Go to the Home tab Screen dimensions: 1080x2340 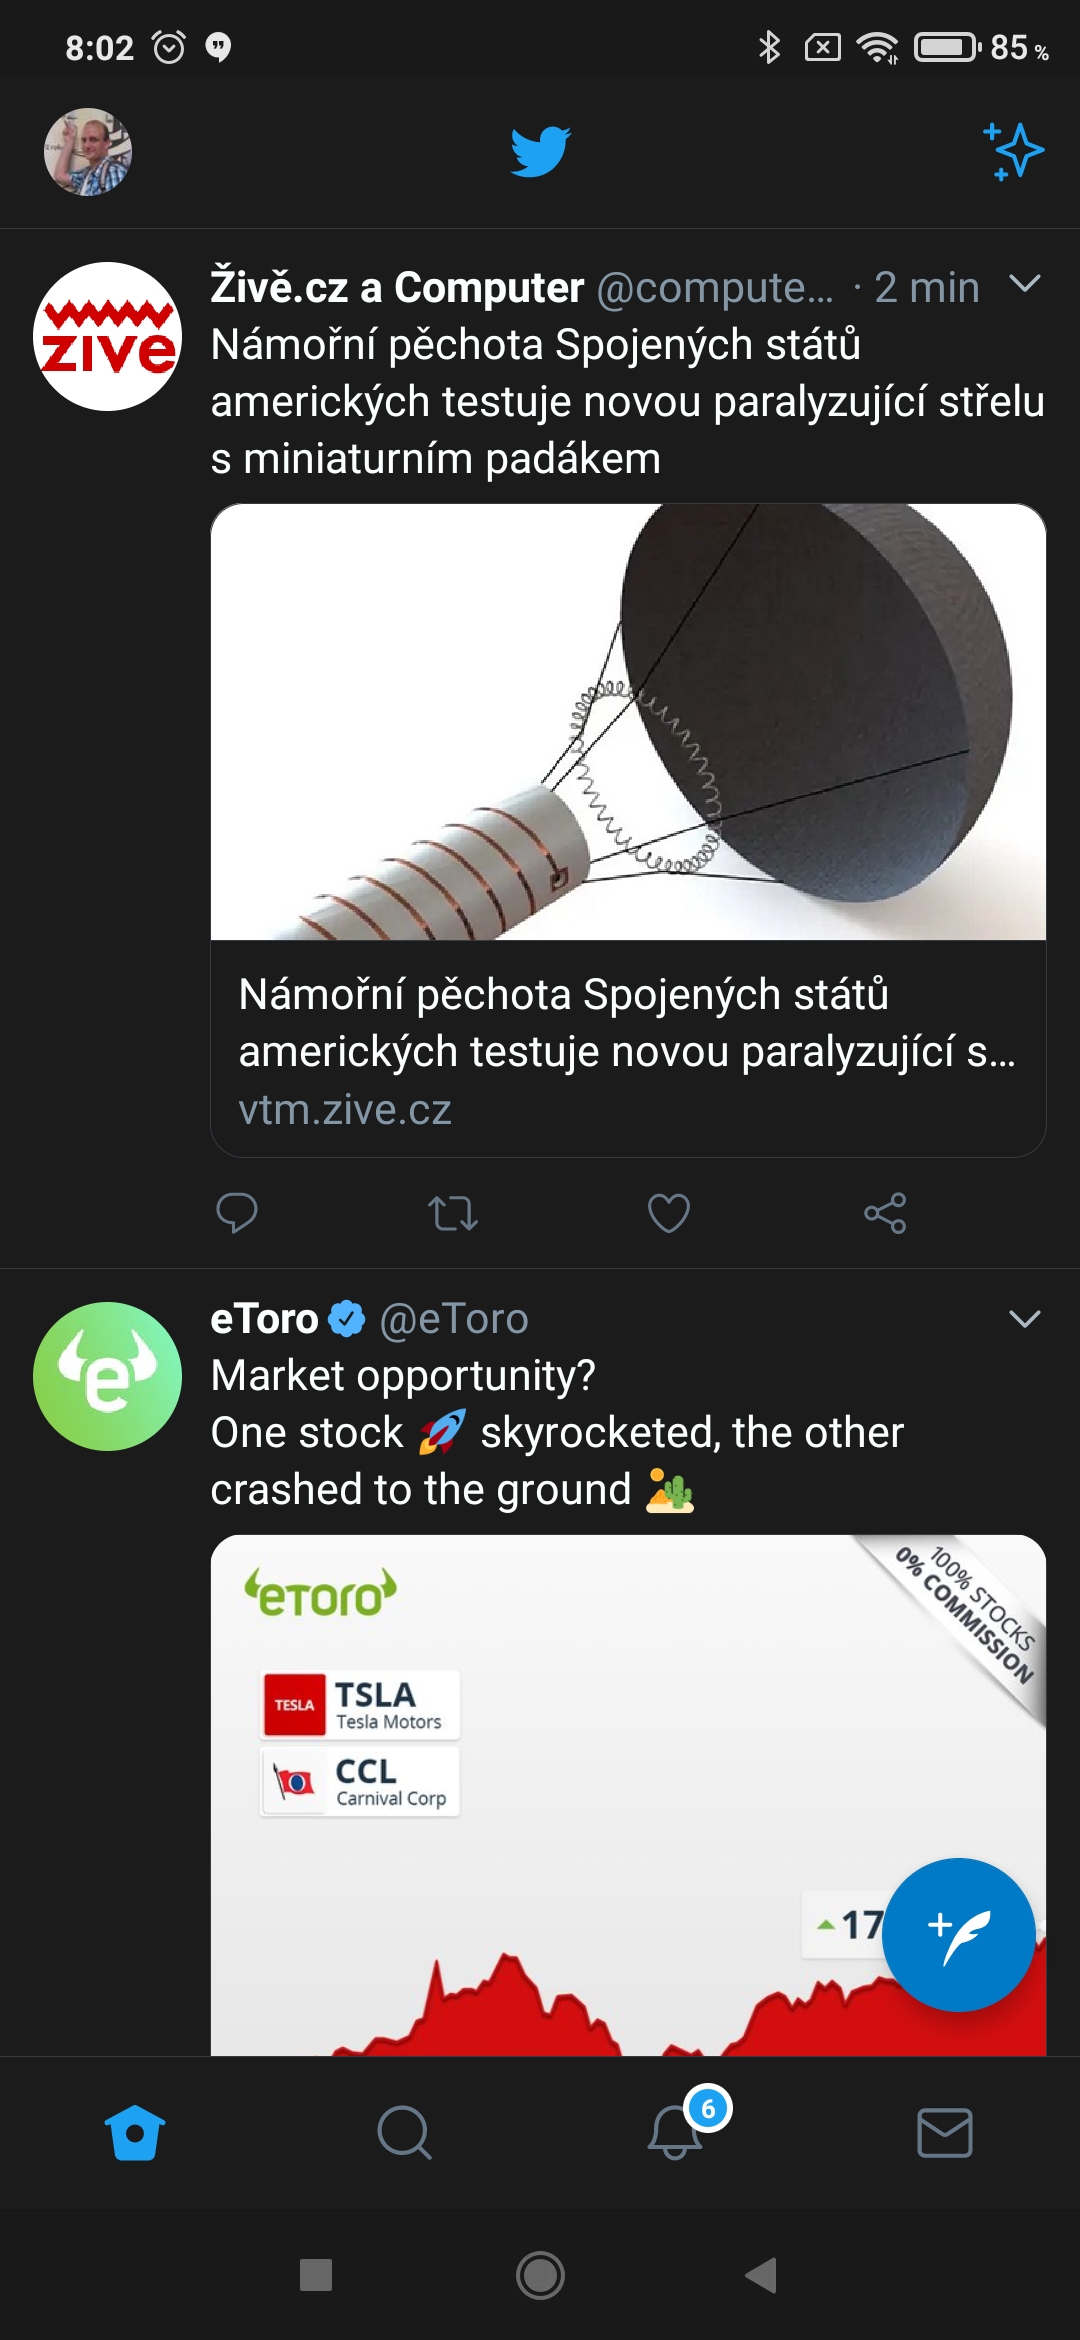point(135,2133)
